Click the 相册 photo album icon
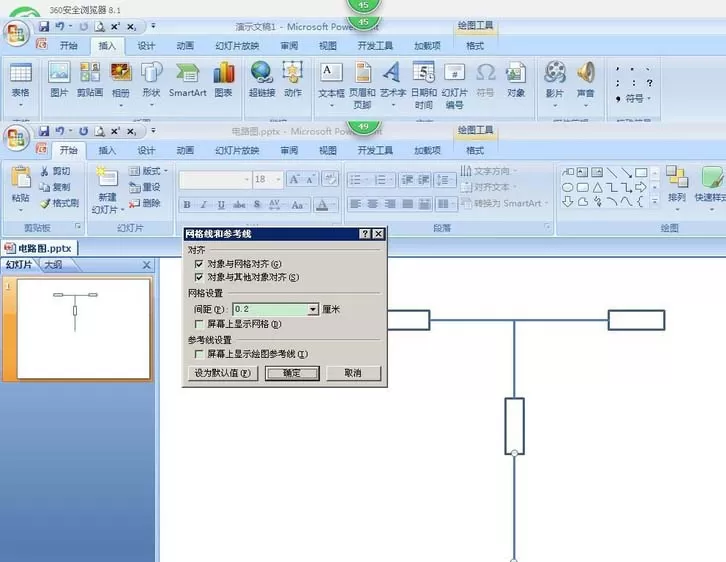 click(x=121, y=84)
